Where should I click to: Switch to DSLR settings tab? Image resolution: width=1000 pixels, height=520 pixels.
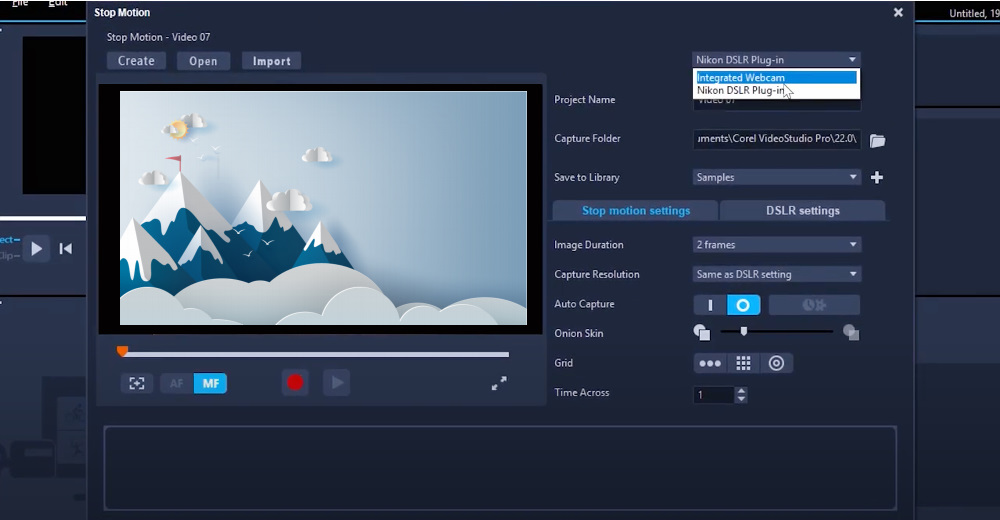(x=802, y=211)
